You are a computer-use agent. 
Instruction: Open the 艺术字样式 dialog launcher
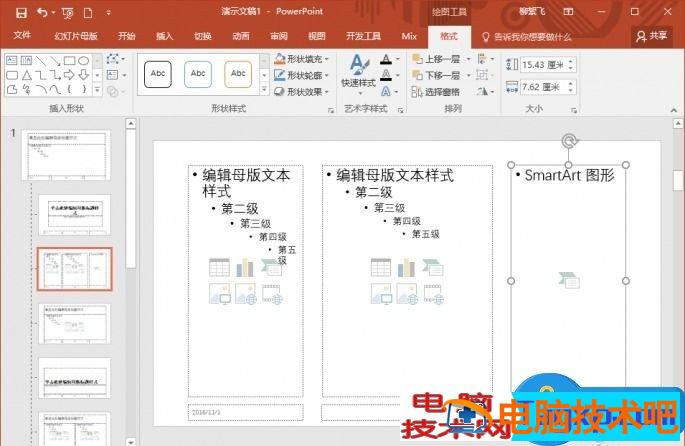pos(400,111)
